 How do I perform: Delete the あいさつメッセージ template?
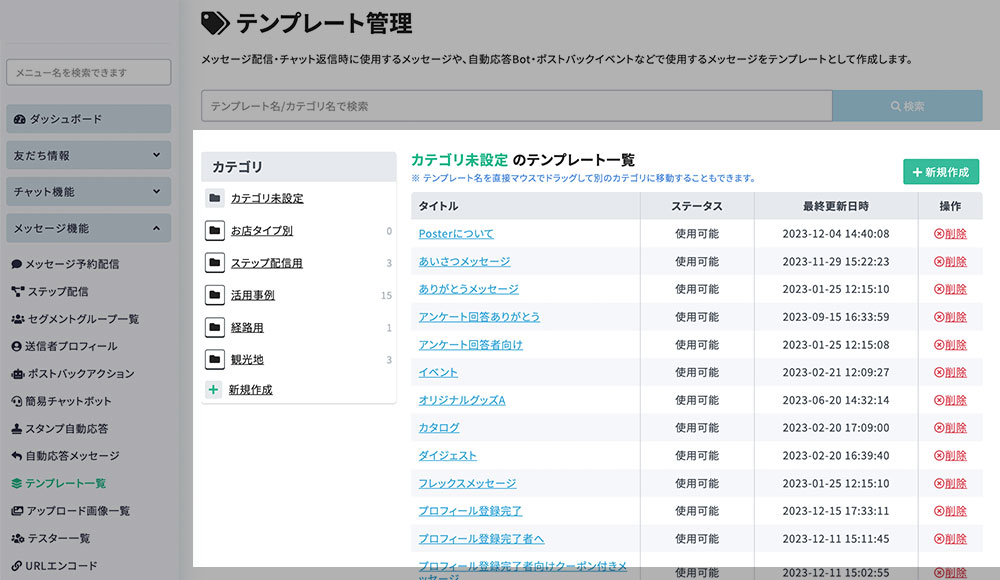[950, 262]
